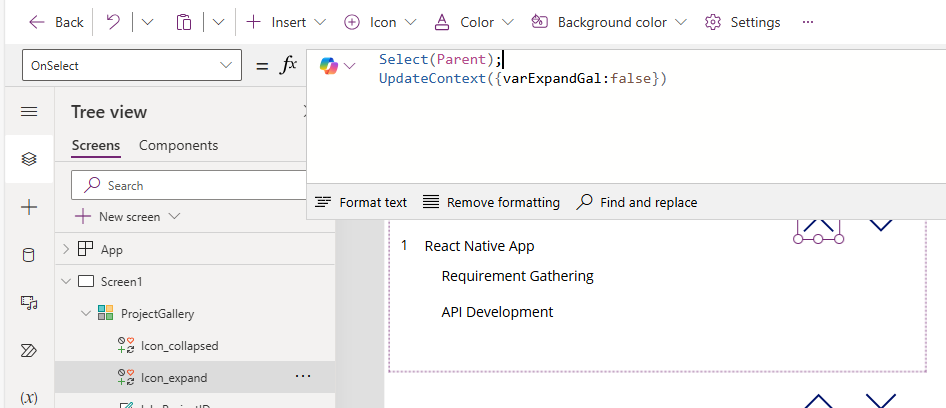Open the Tree view layers icon
Screen dimensions: 946x408
(29, 159)
